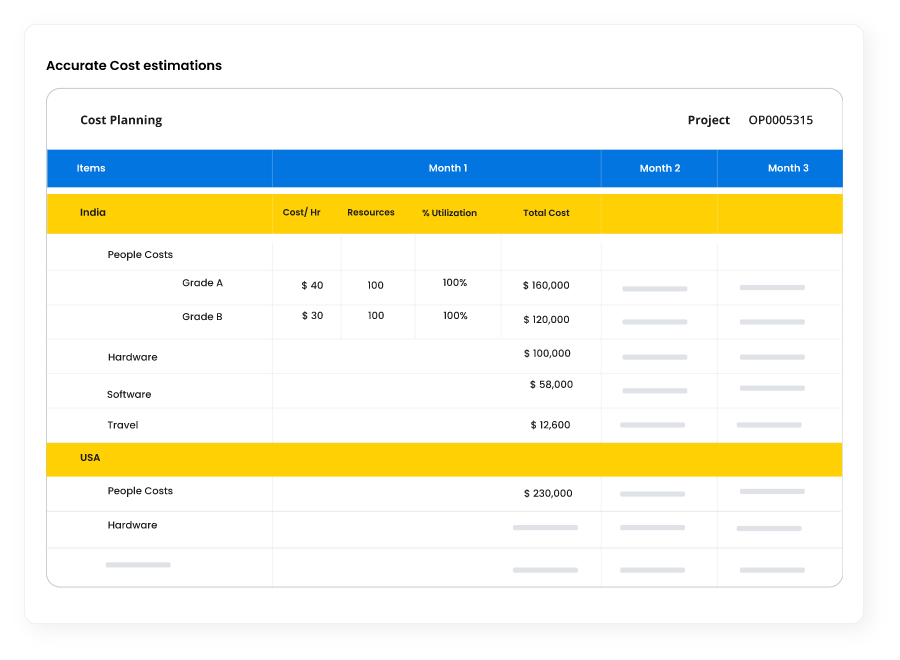Select the $ 160,000 total cost cell
This screenshot has width=900, height=660.
[x=546, y=286]
